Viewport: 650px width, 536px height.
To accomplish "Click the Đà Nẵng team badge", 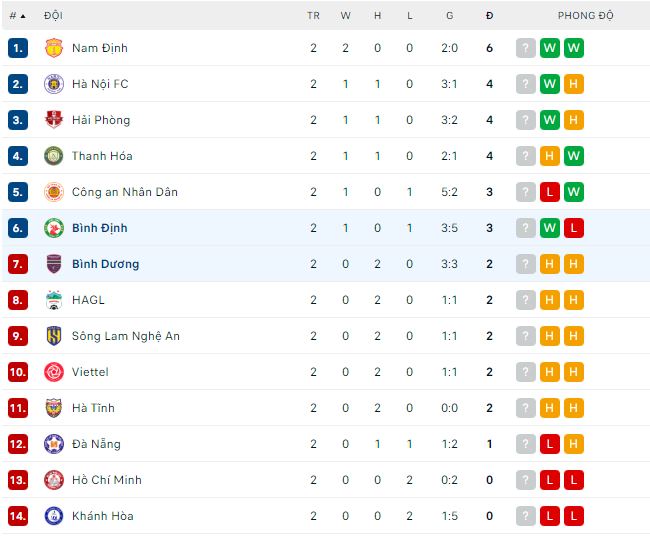I will coord(54,444).
